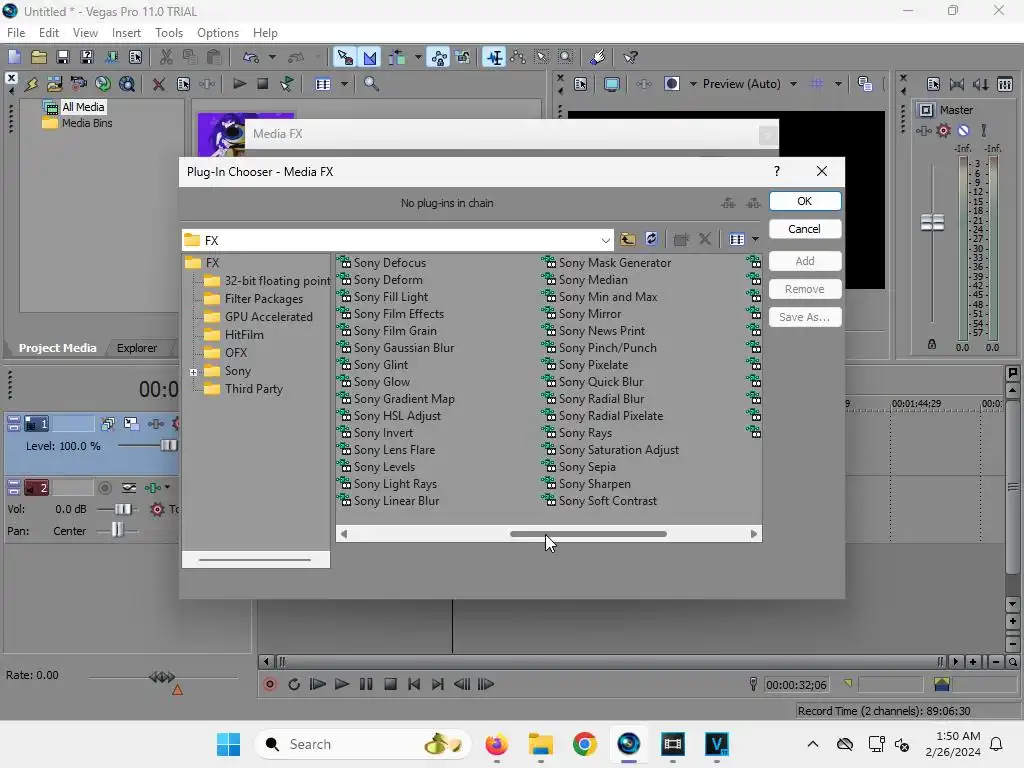Viewport: 1024px width, 768px height.
Task: Open the FX folder path dropdown
Action: click(x=605, y=240)
